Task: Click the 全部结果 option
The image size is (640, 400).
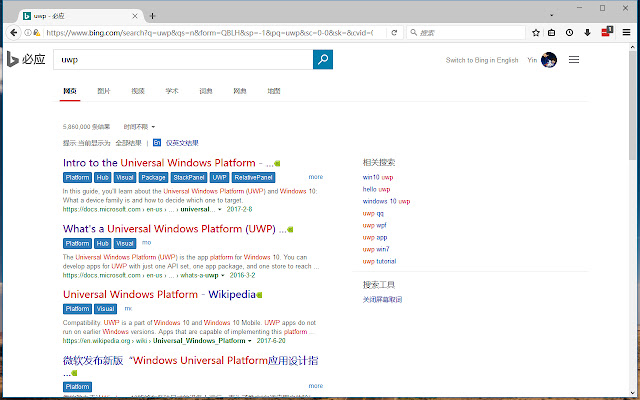Action: click(x=128, y=143)
